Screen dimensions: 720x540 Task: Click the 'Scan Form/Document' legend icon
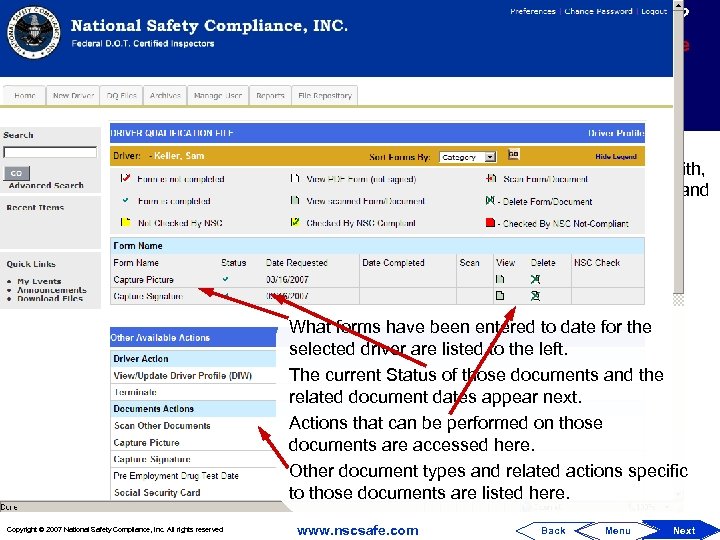[491, 178]
